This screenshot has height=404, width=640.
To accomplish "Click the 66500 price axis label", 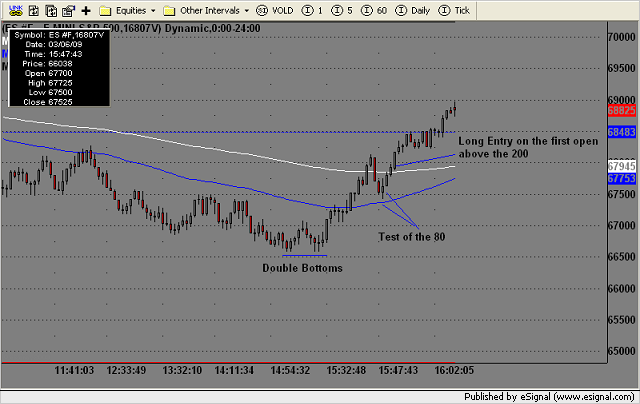I will [622, 257].
